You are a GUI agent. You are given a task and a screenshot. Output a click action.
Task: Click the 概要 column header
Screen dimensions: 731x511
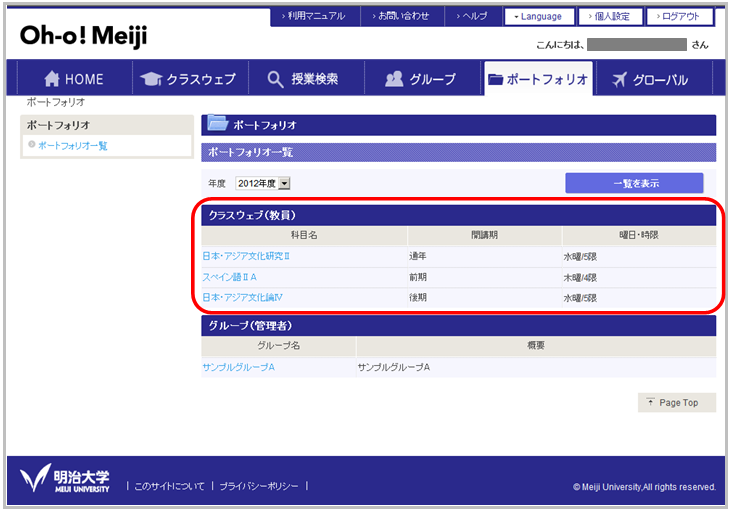[536, 345]
